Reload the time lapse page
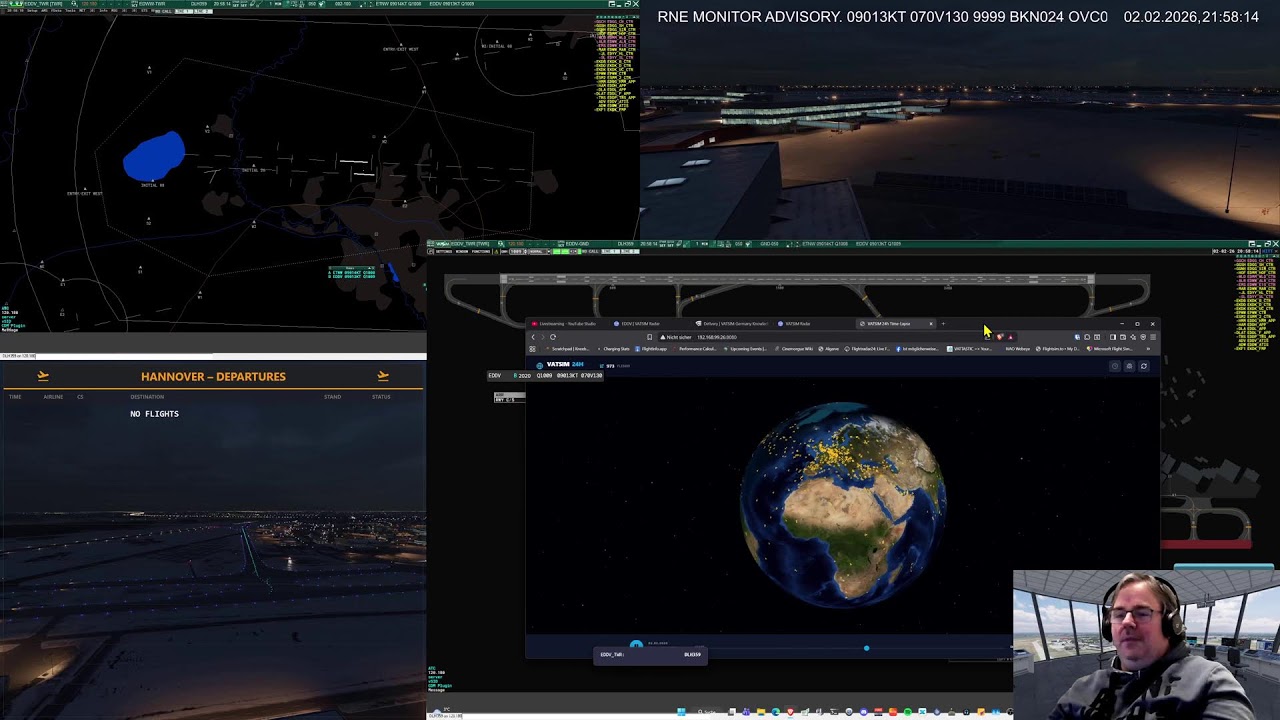The width and height of the screenshot is (1280, 720). click(553, 337)
